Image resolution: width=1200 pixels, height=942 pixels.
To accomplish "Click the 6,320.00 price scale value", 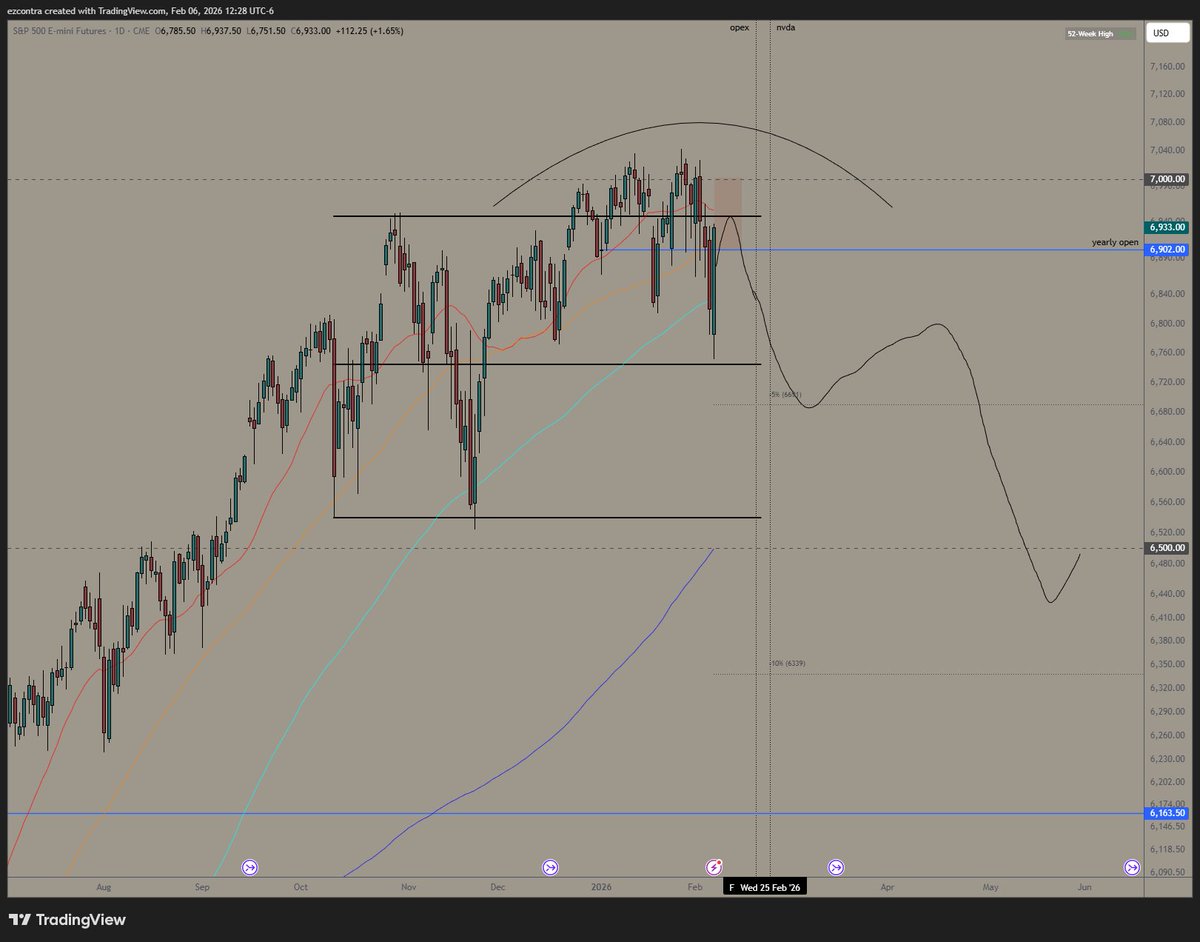I will pyautogui.click(x=1166, y=688).
